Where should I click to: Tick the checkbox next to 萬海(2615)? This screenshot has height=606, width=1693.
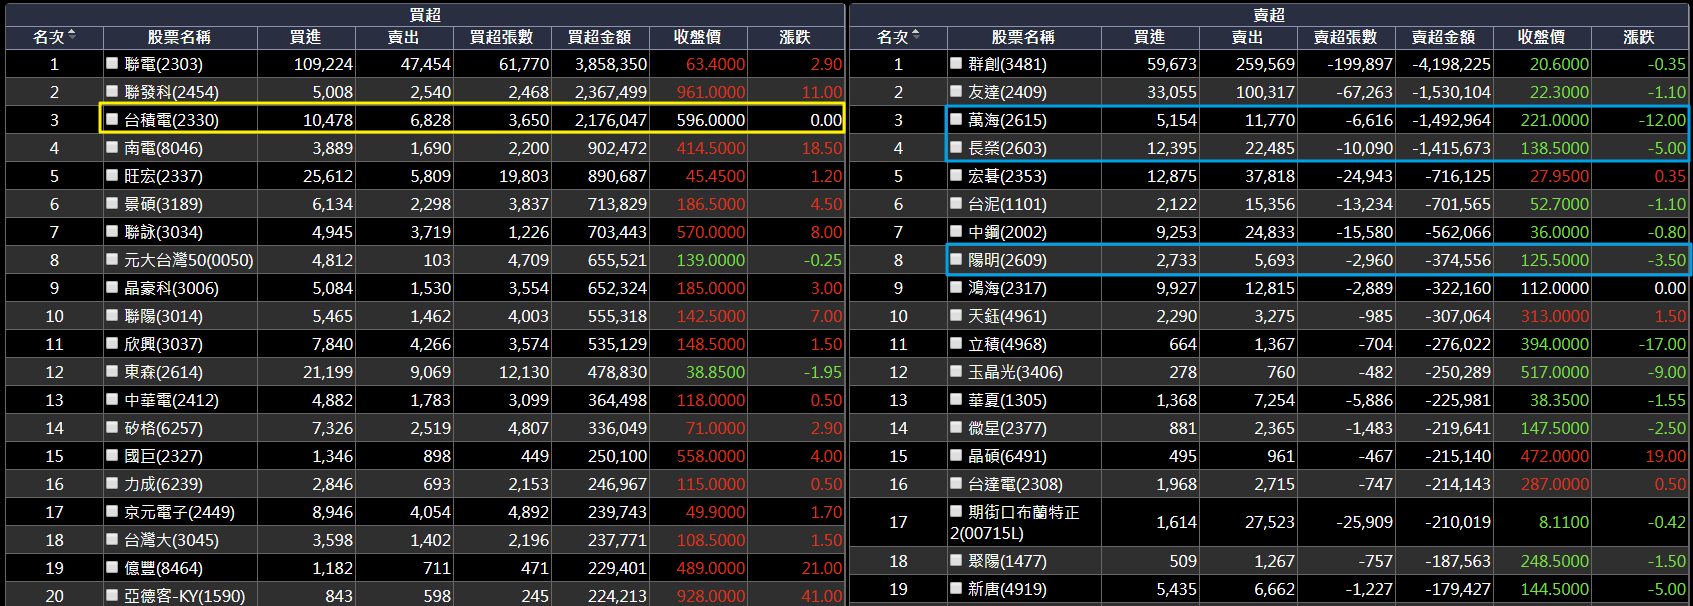click(x=957, y=119)
